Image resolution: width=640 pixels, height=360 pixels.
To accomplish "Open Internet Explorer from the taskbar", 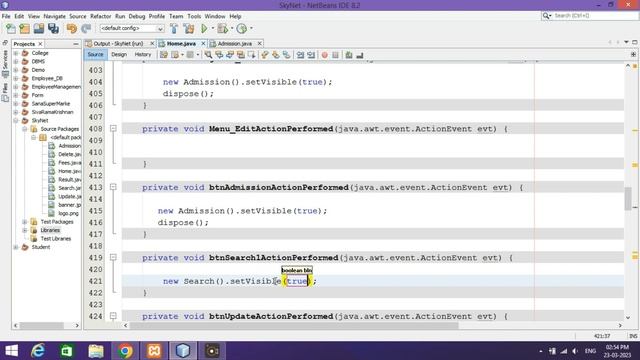I will (38, 351).
